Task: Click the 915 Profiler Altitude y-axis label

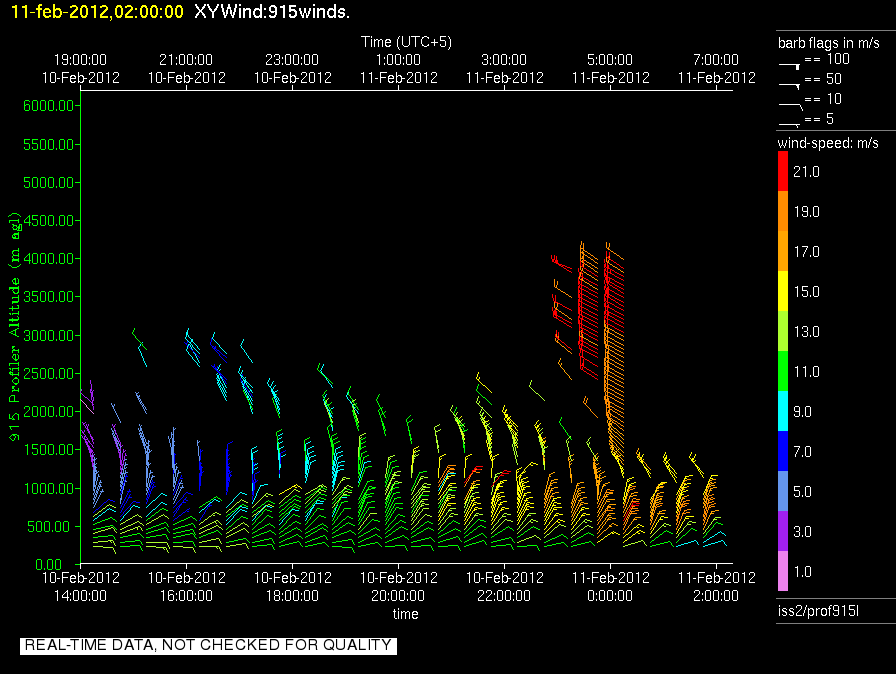Action: tap(16, 325)
